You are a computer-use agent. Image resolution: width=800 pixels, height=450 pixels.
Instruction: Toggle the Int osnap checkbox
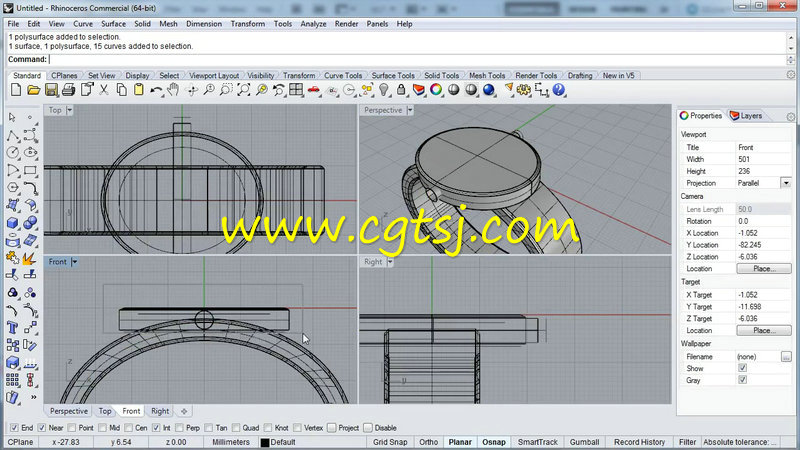tap(156, 428)
